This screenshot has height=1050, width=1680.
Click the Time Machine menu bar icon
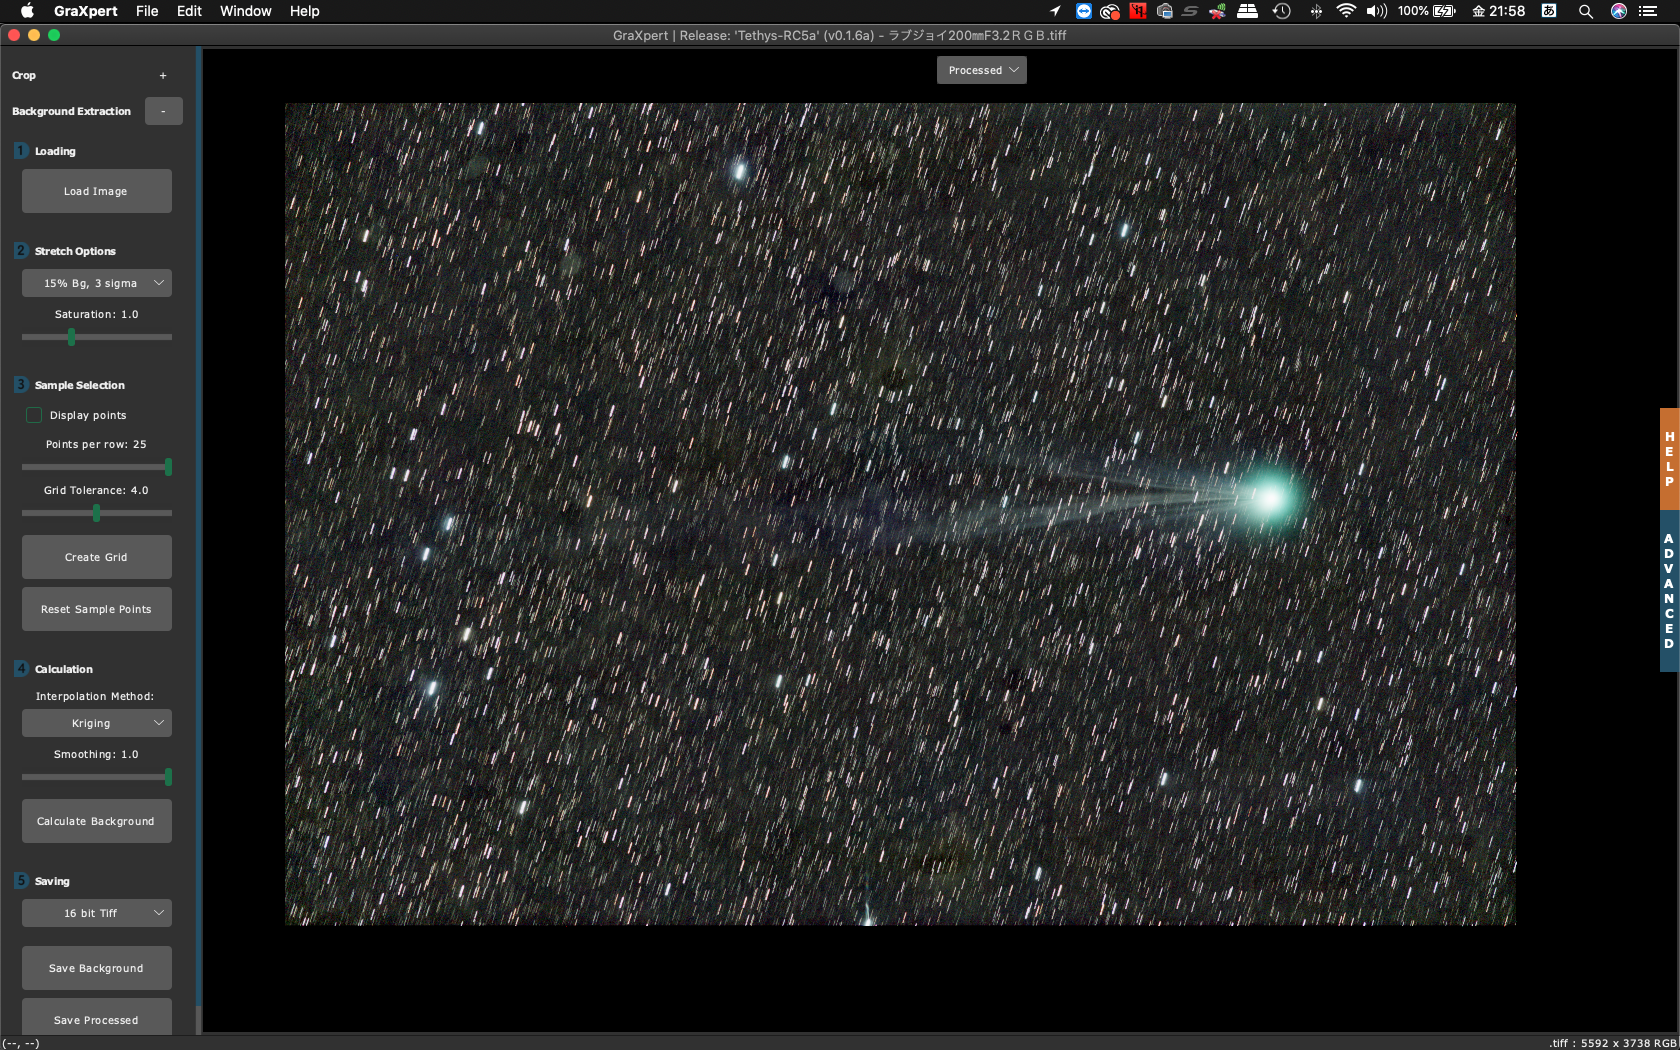pos(1282,11)
